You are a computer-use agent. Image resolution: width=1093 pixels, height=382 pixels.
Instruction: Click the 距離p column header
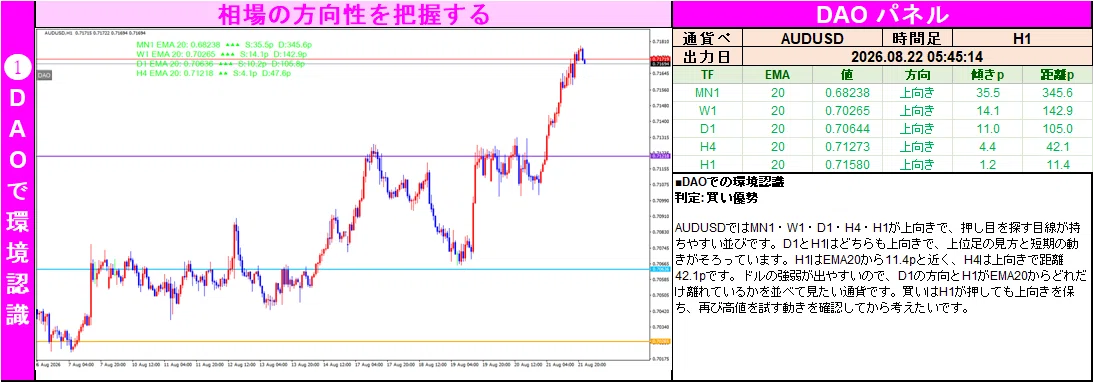pyautogui.click(x=1056, y=75)
